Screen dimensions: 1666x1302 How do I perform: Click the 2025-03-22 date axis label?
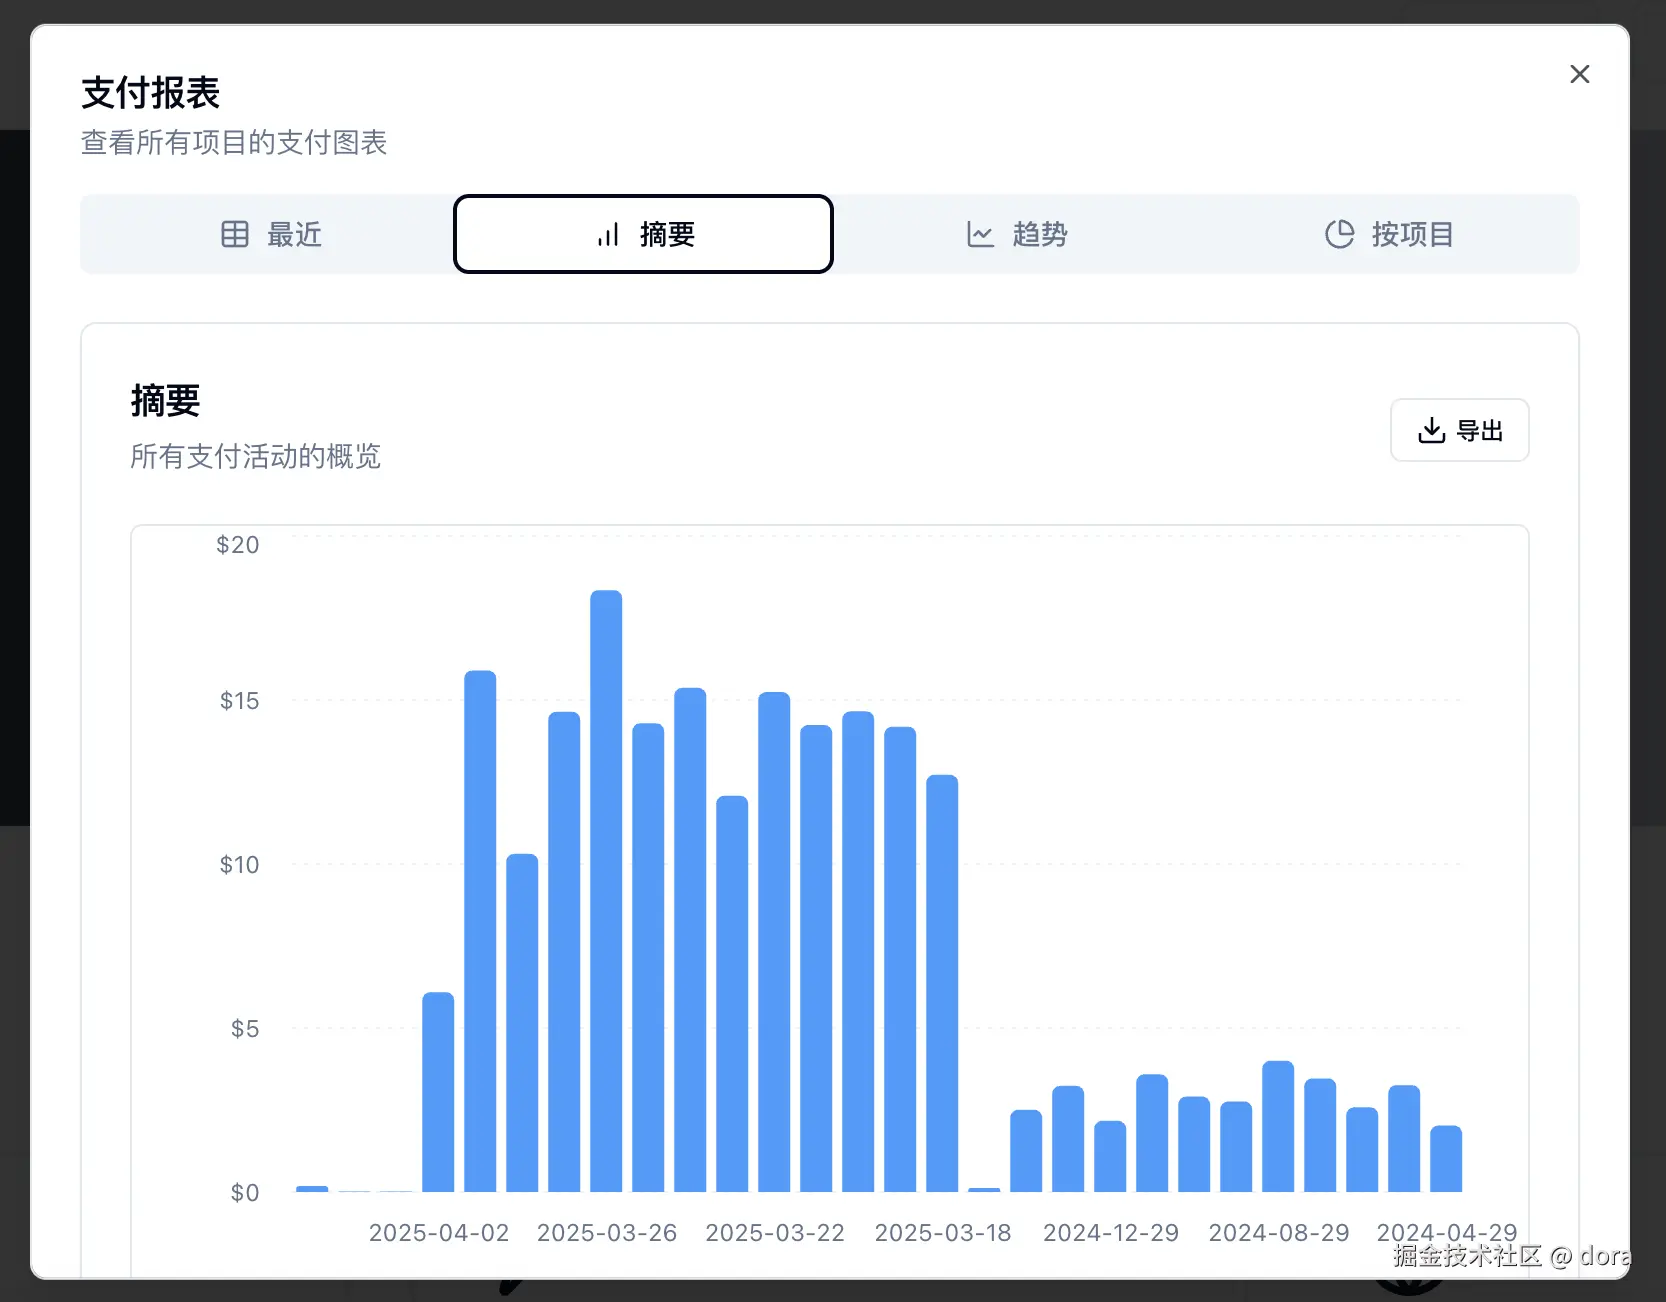775,1232
